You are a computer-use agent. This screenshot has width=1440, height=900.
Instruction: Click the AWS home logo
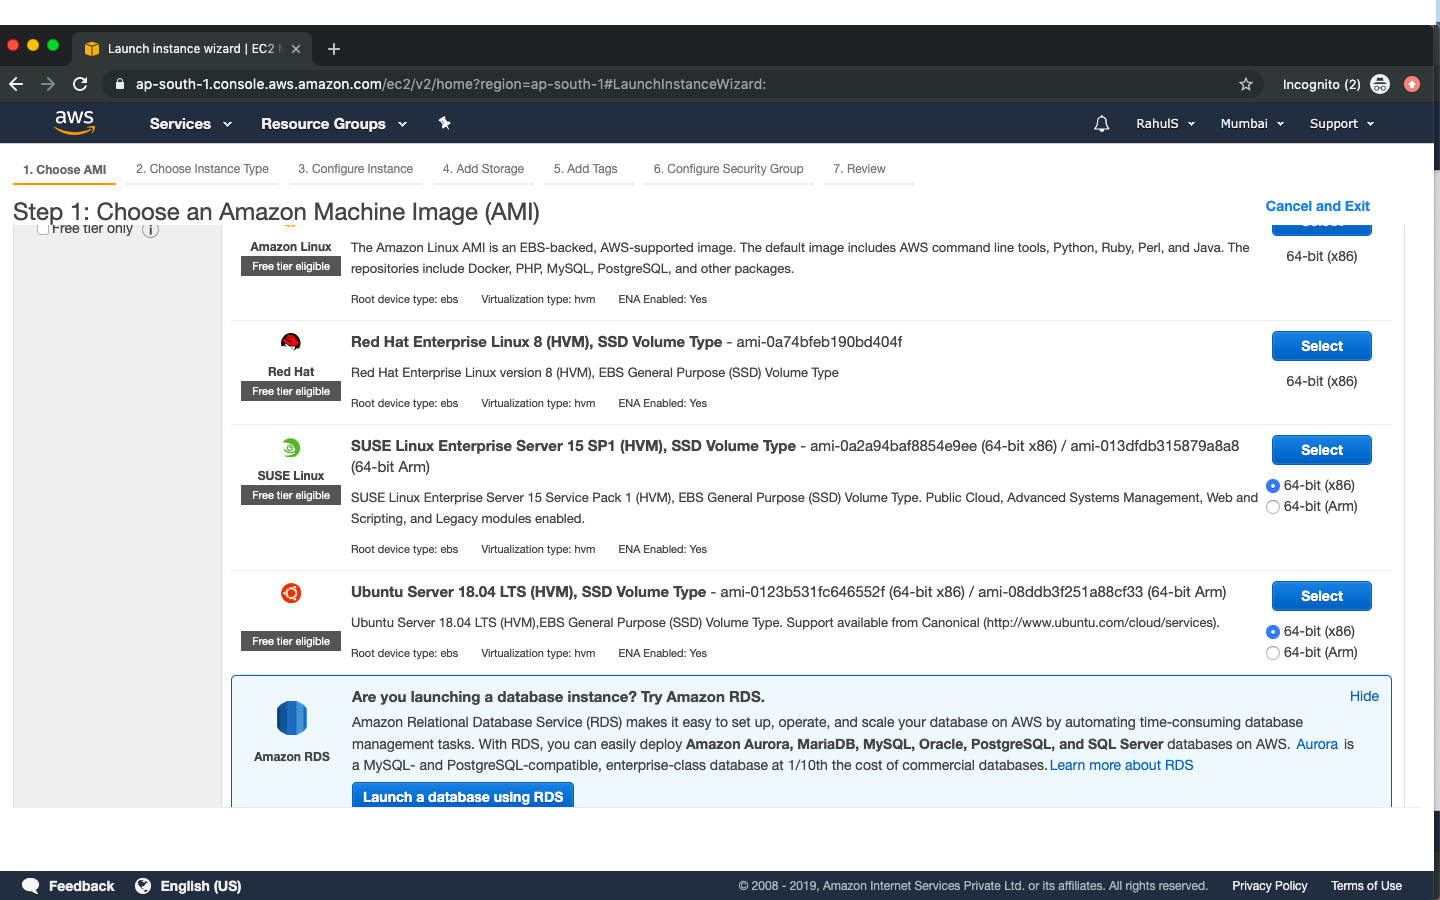[74, 122]
